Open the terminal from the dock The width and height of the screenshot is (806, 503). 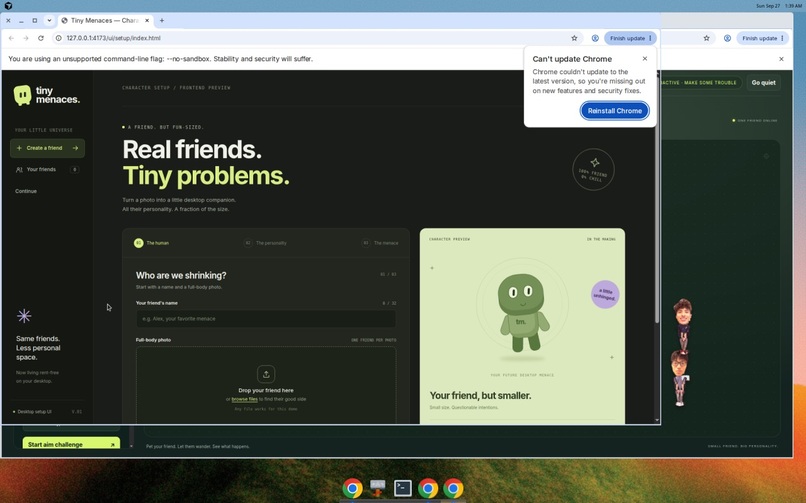(402, 488)
